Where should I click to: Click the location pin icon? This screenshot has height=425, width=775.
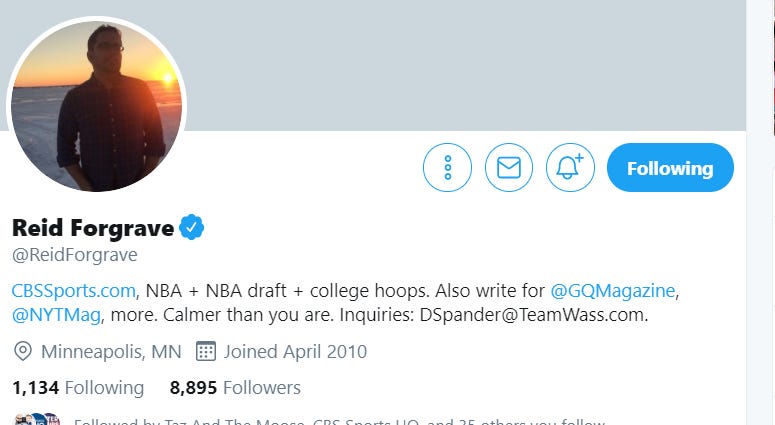tap(23, 351)
